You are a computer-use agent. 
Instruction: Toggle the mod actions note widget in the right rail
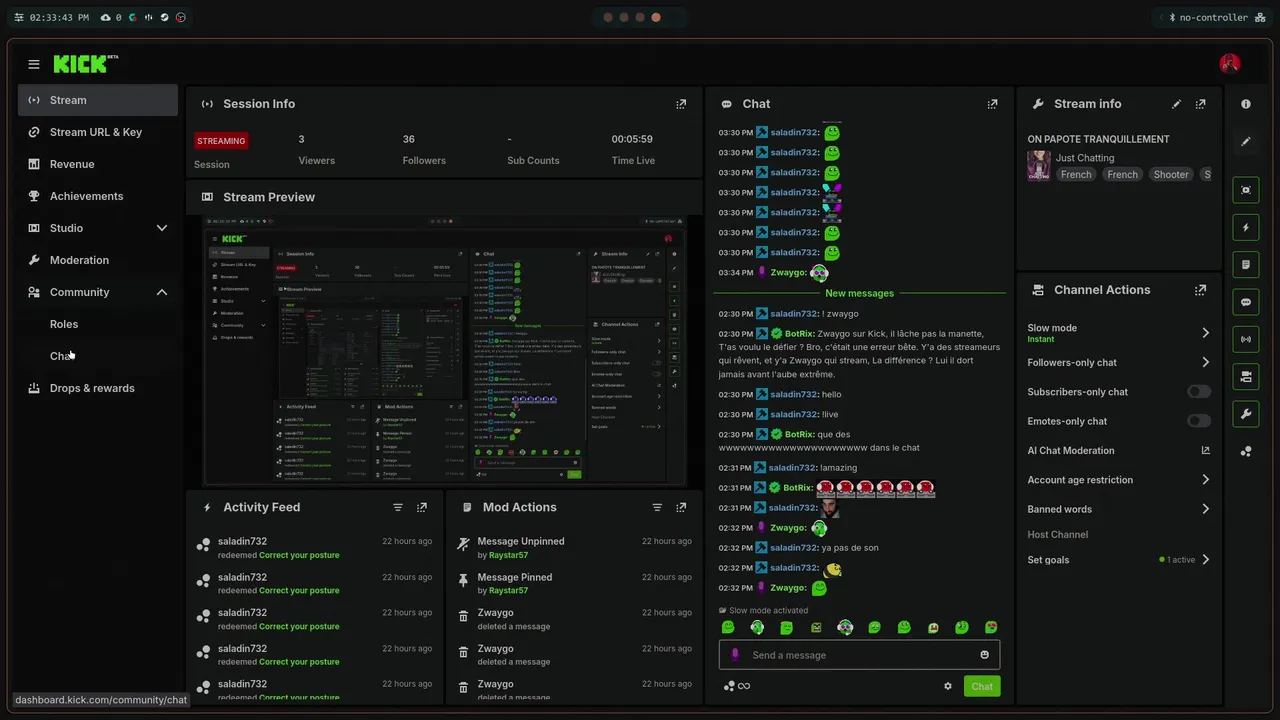point(1246,264)
